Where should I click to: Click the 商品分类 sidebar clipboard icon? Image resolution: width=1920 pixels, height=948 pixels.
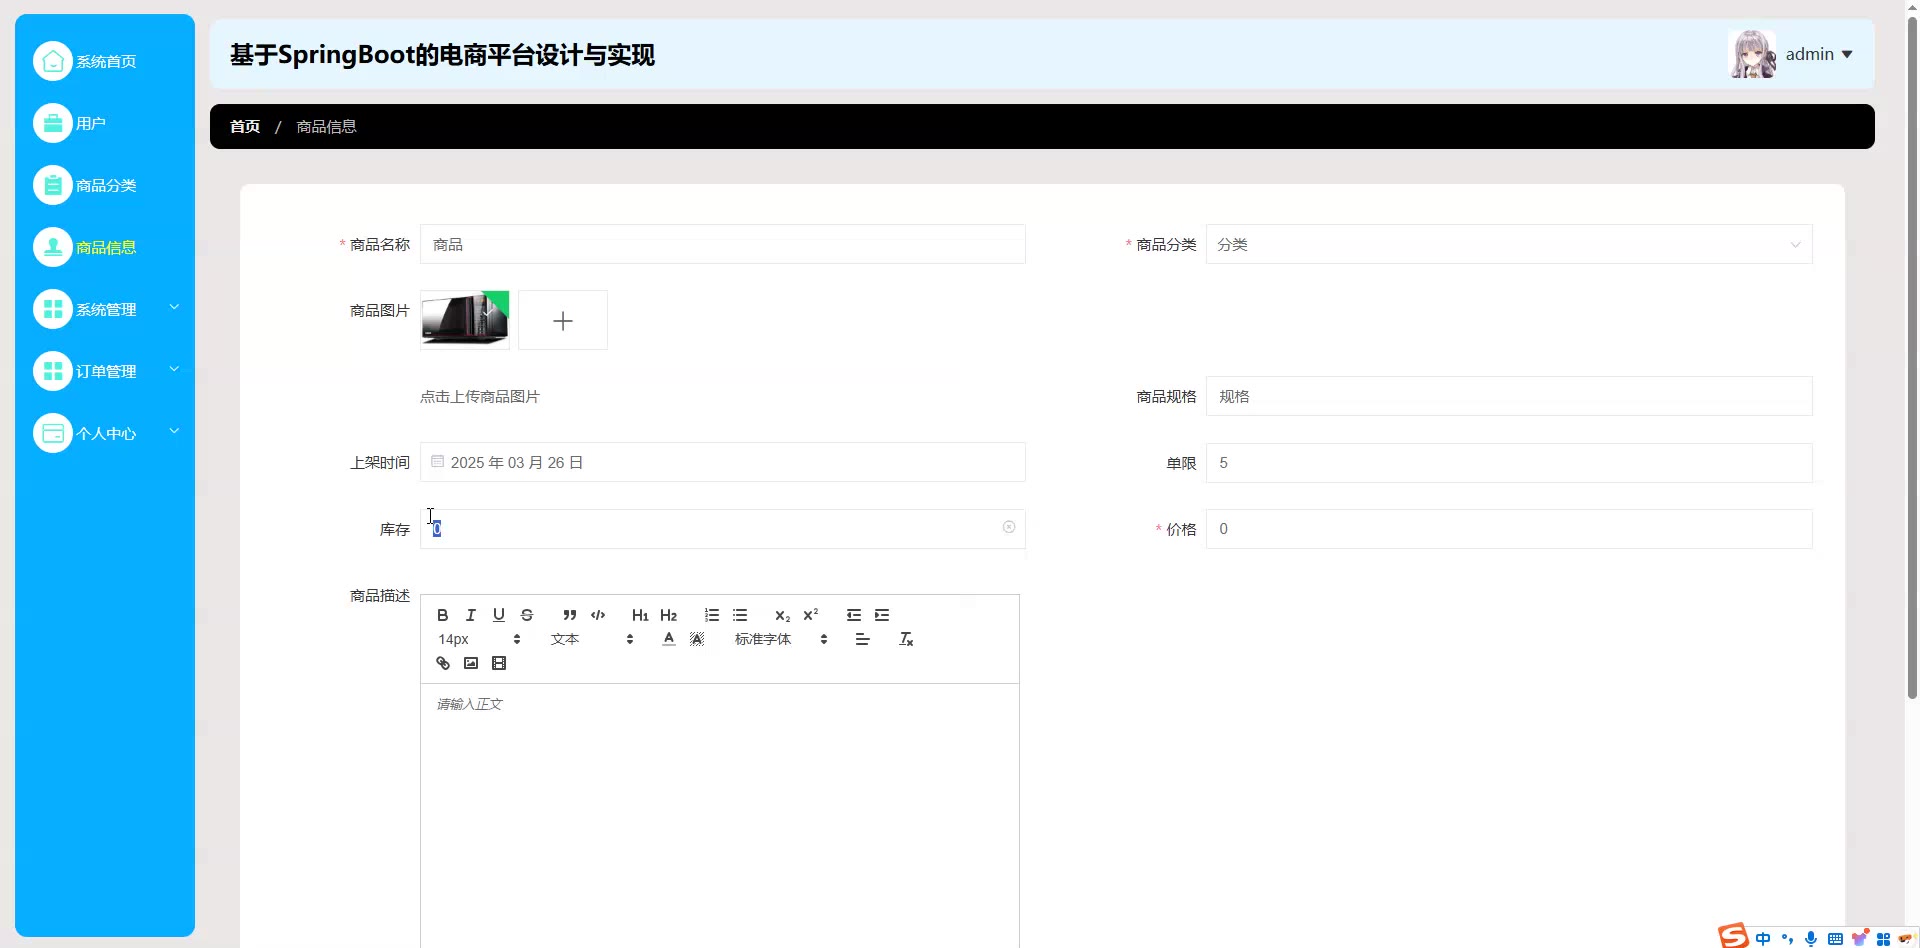pyautogui.click(x=53, y=185)
